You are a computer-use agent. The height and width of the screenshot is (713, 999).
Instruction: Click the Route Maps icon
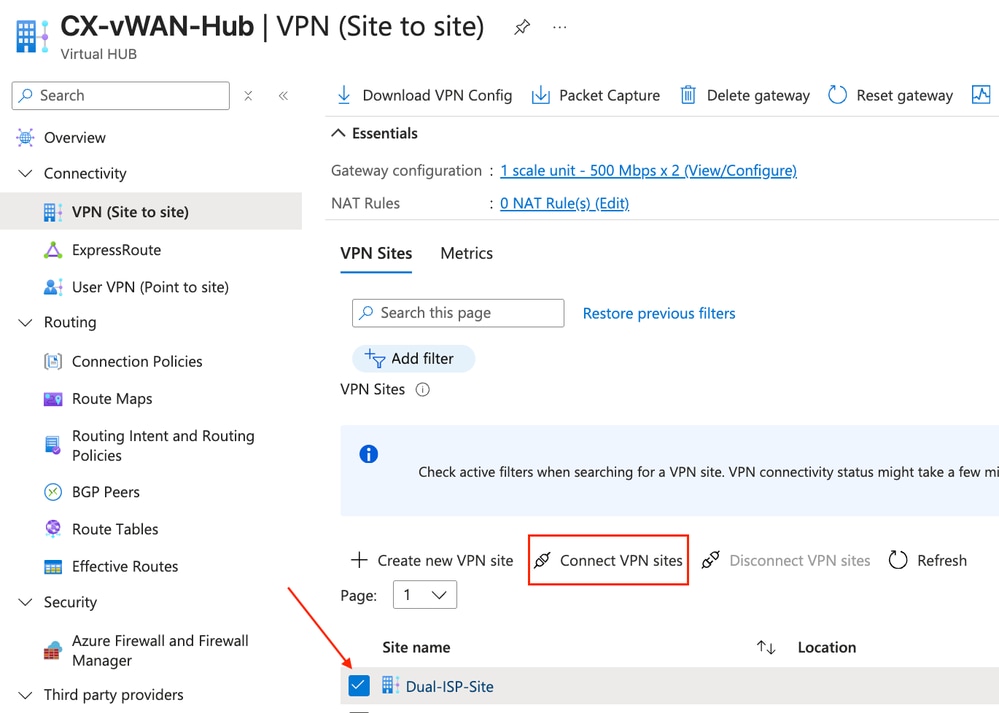pyautogui.click(x=53, y=399)
